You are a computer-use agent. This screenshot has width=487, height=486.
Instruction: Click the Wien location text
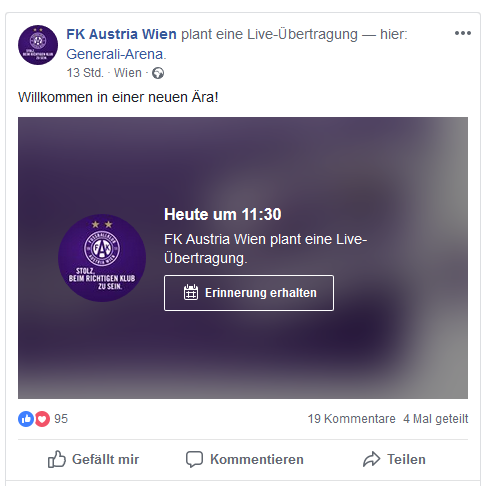click(x=128, y=73)
